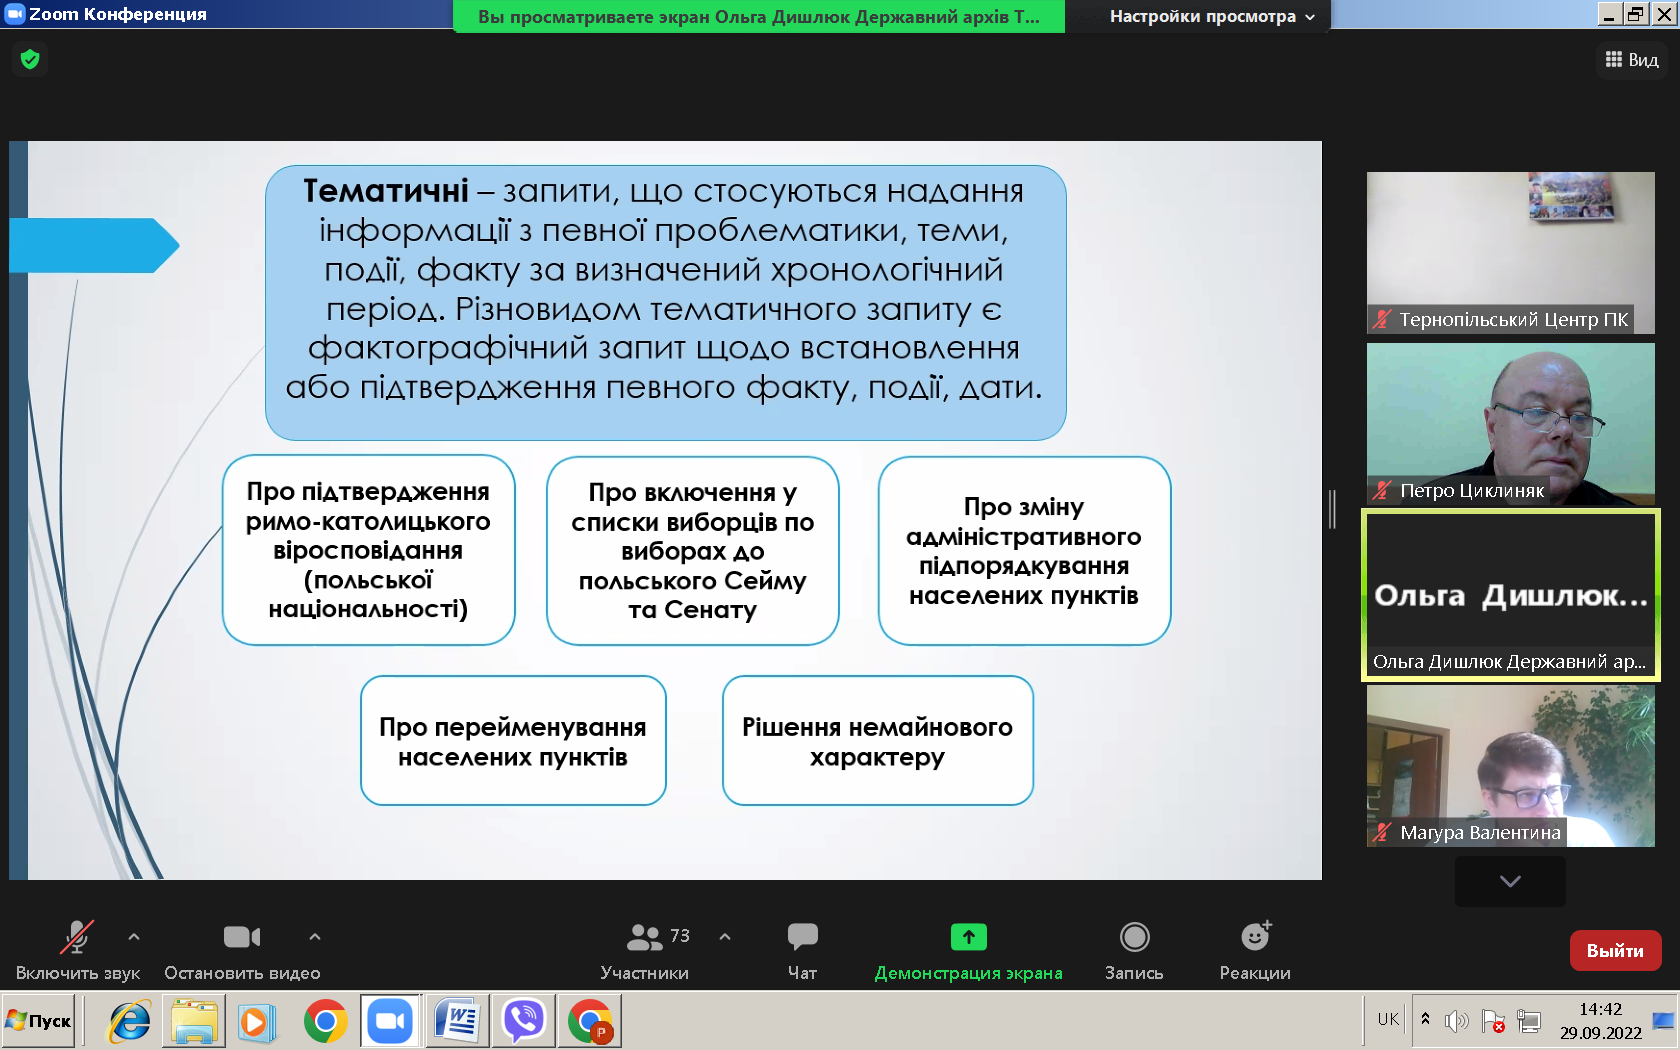Open Viber from the taskbar
Viewport: 1680px width, 1050px height.
[523, 1021]
